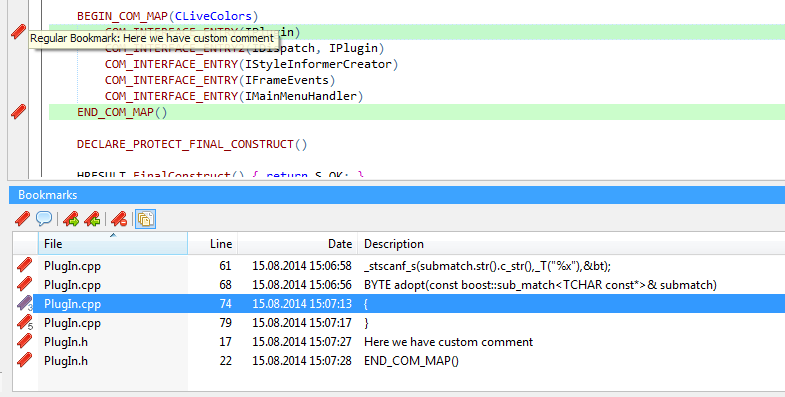785x397 pixels.
Task: Click purple numbered bookmark icon of line 74
Action: click(25, 303)
